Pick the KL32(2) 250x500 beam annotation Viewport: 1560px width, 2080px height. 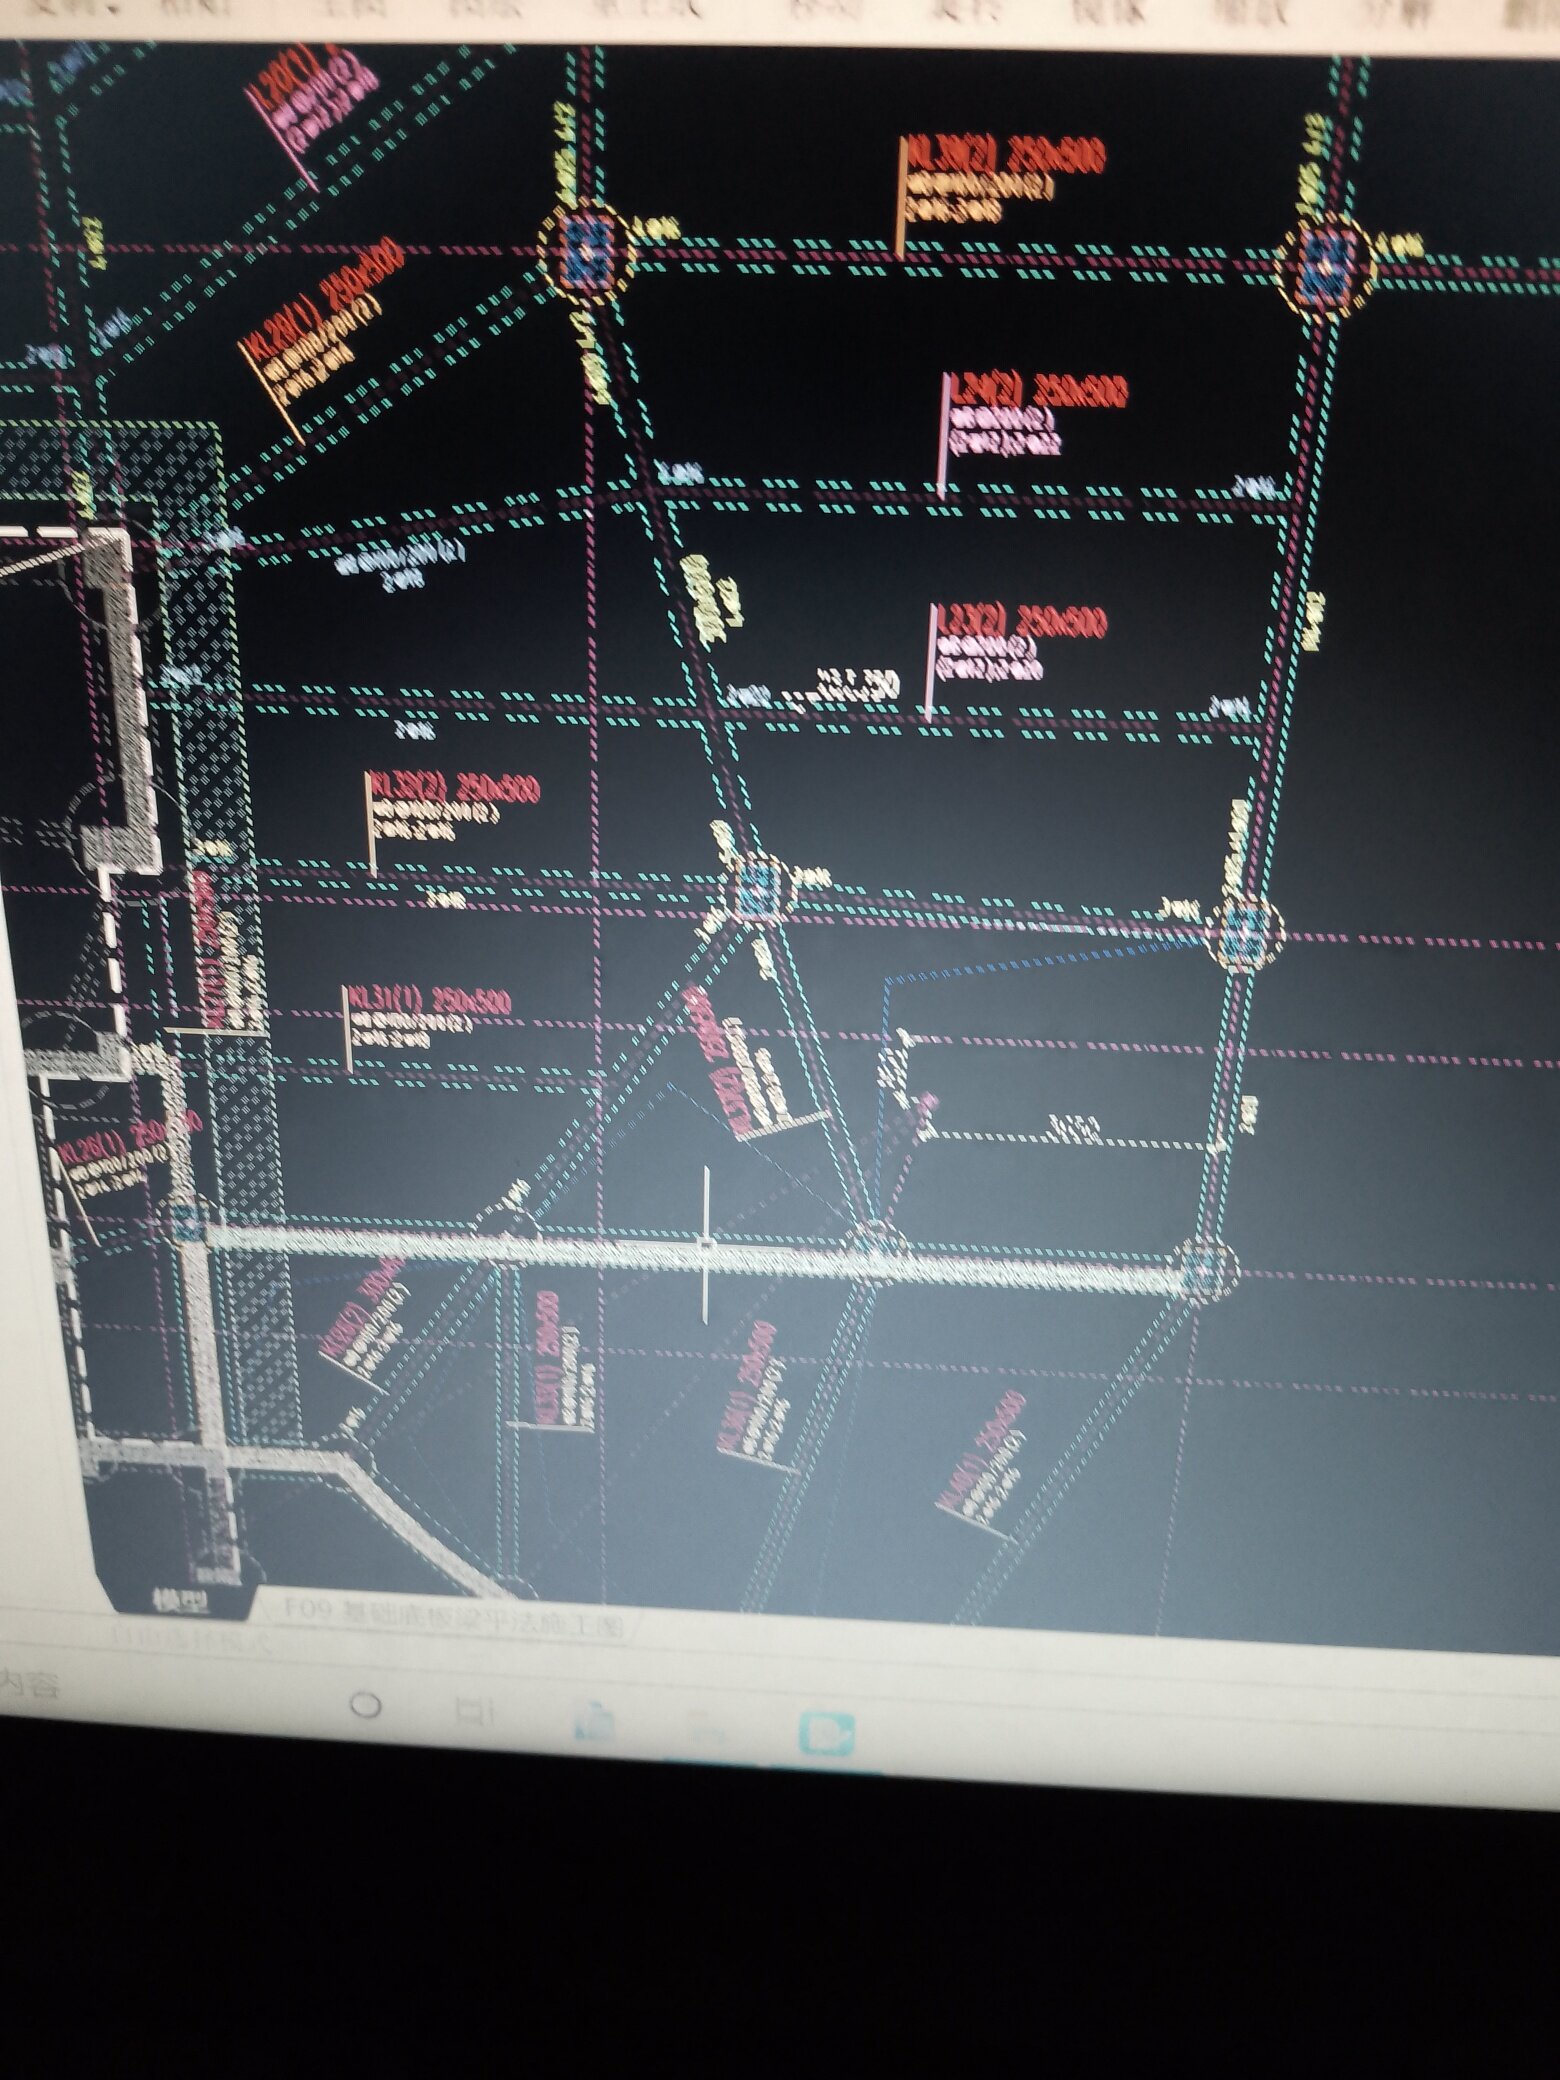coord(455,790)
